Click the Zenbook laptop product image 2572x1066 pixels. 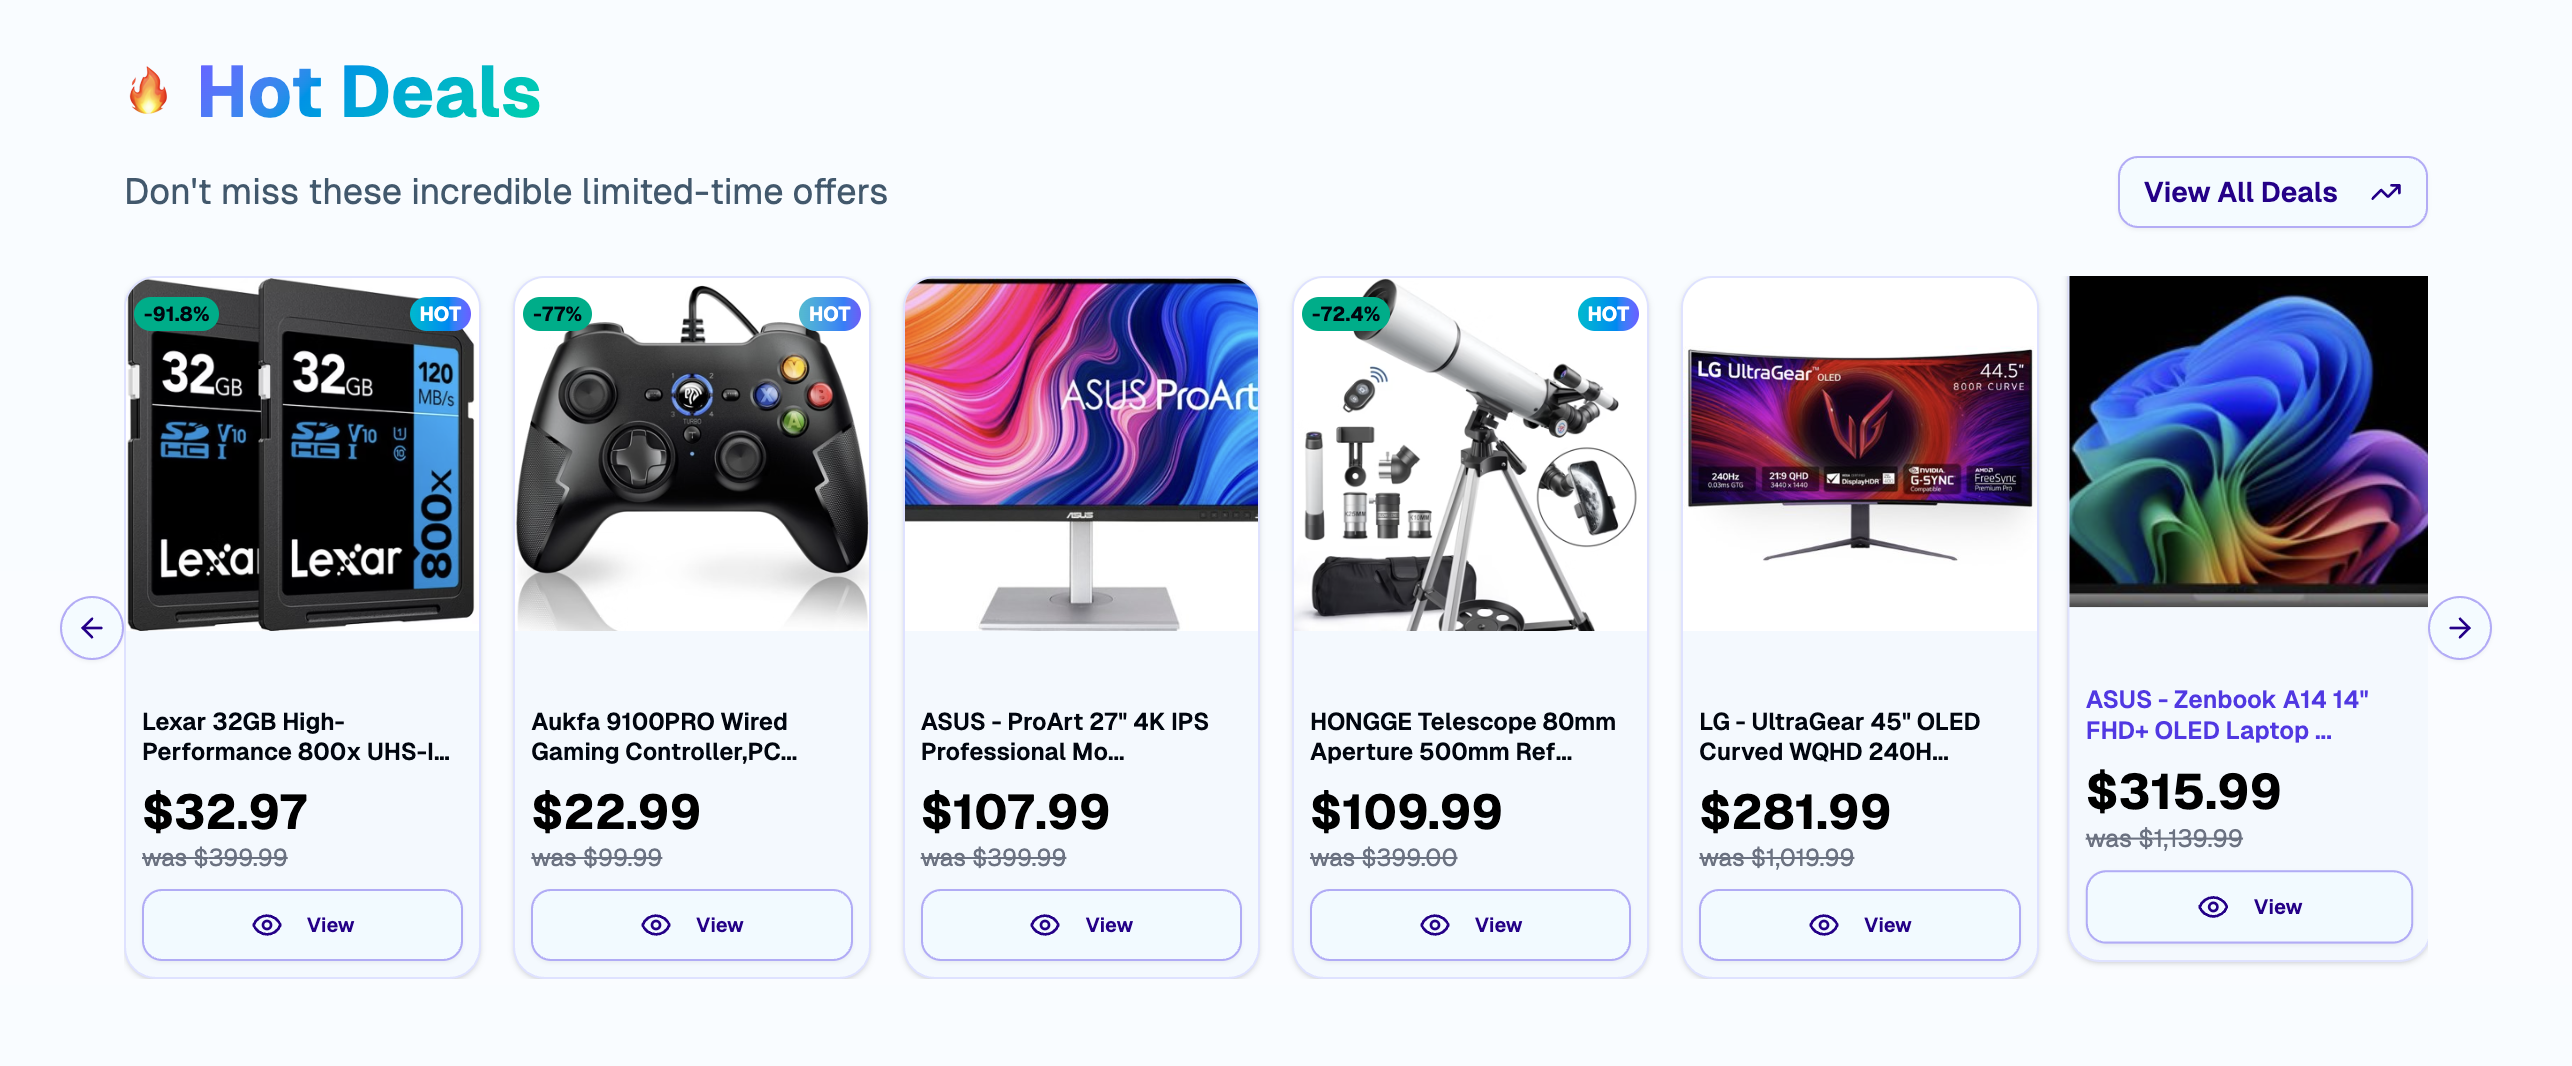click(x=2248, y=442)
